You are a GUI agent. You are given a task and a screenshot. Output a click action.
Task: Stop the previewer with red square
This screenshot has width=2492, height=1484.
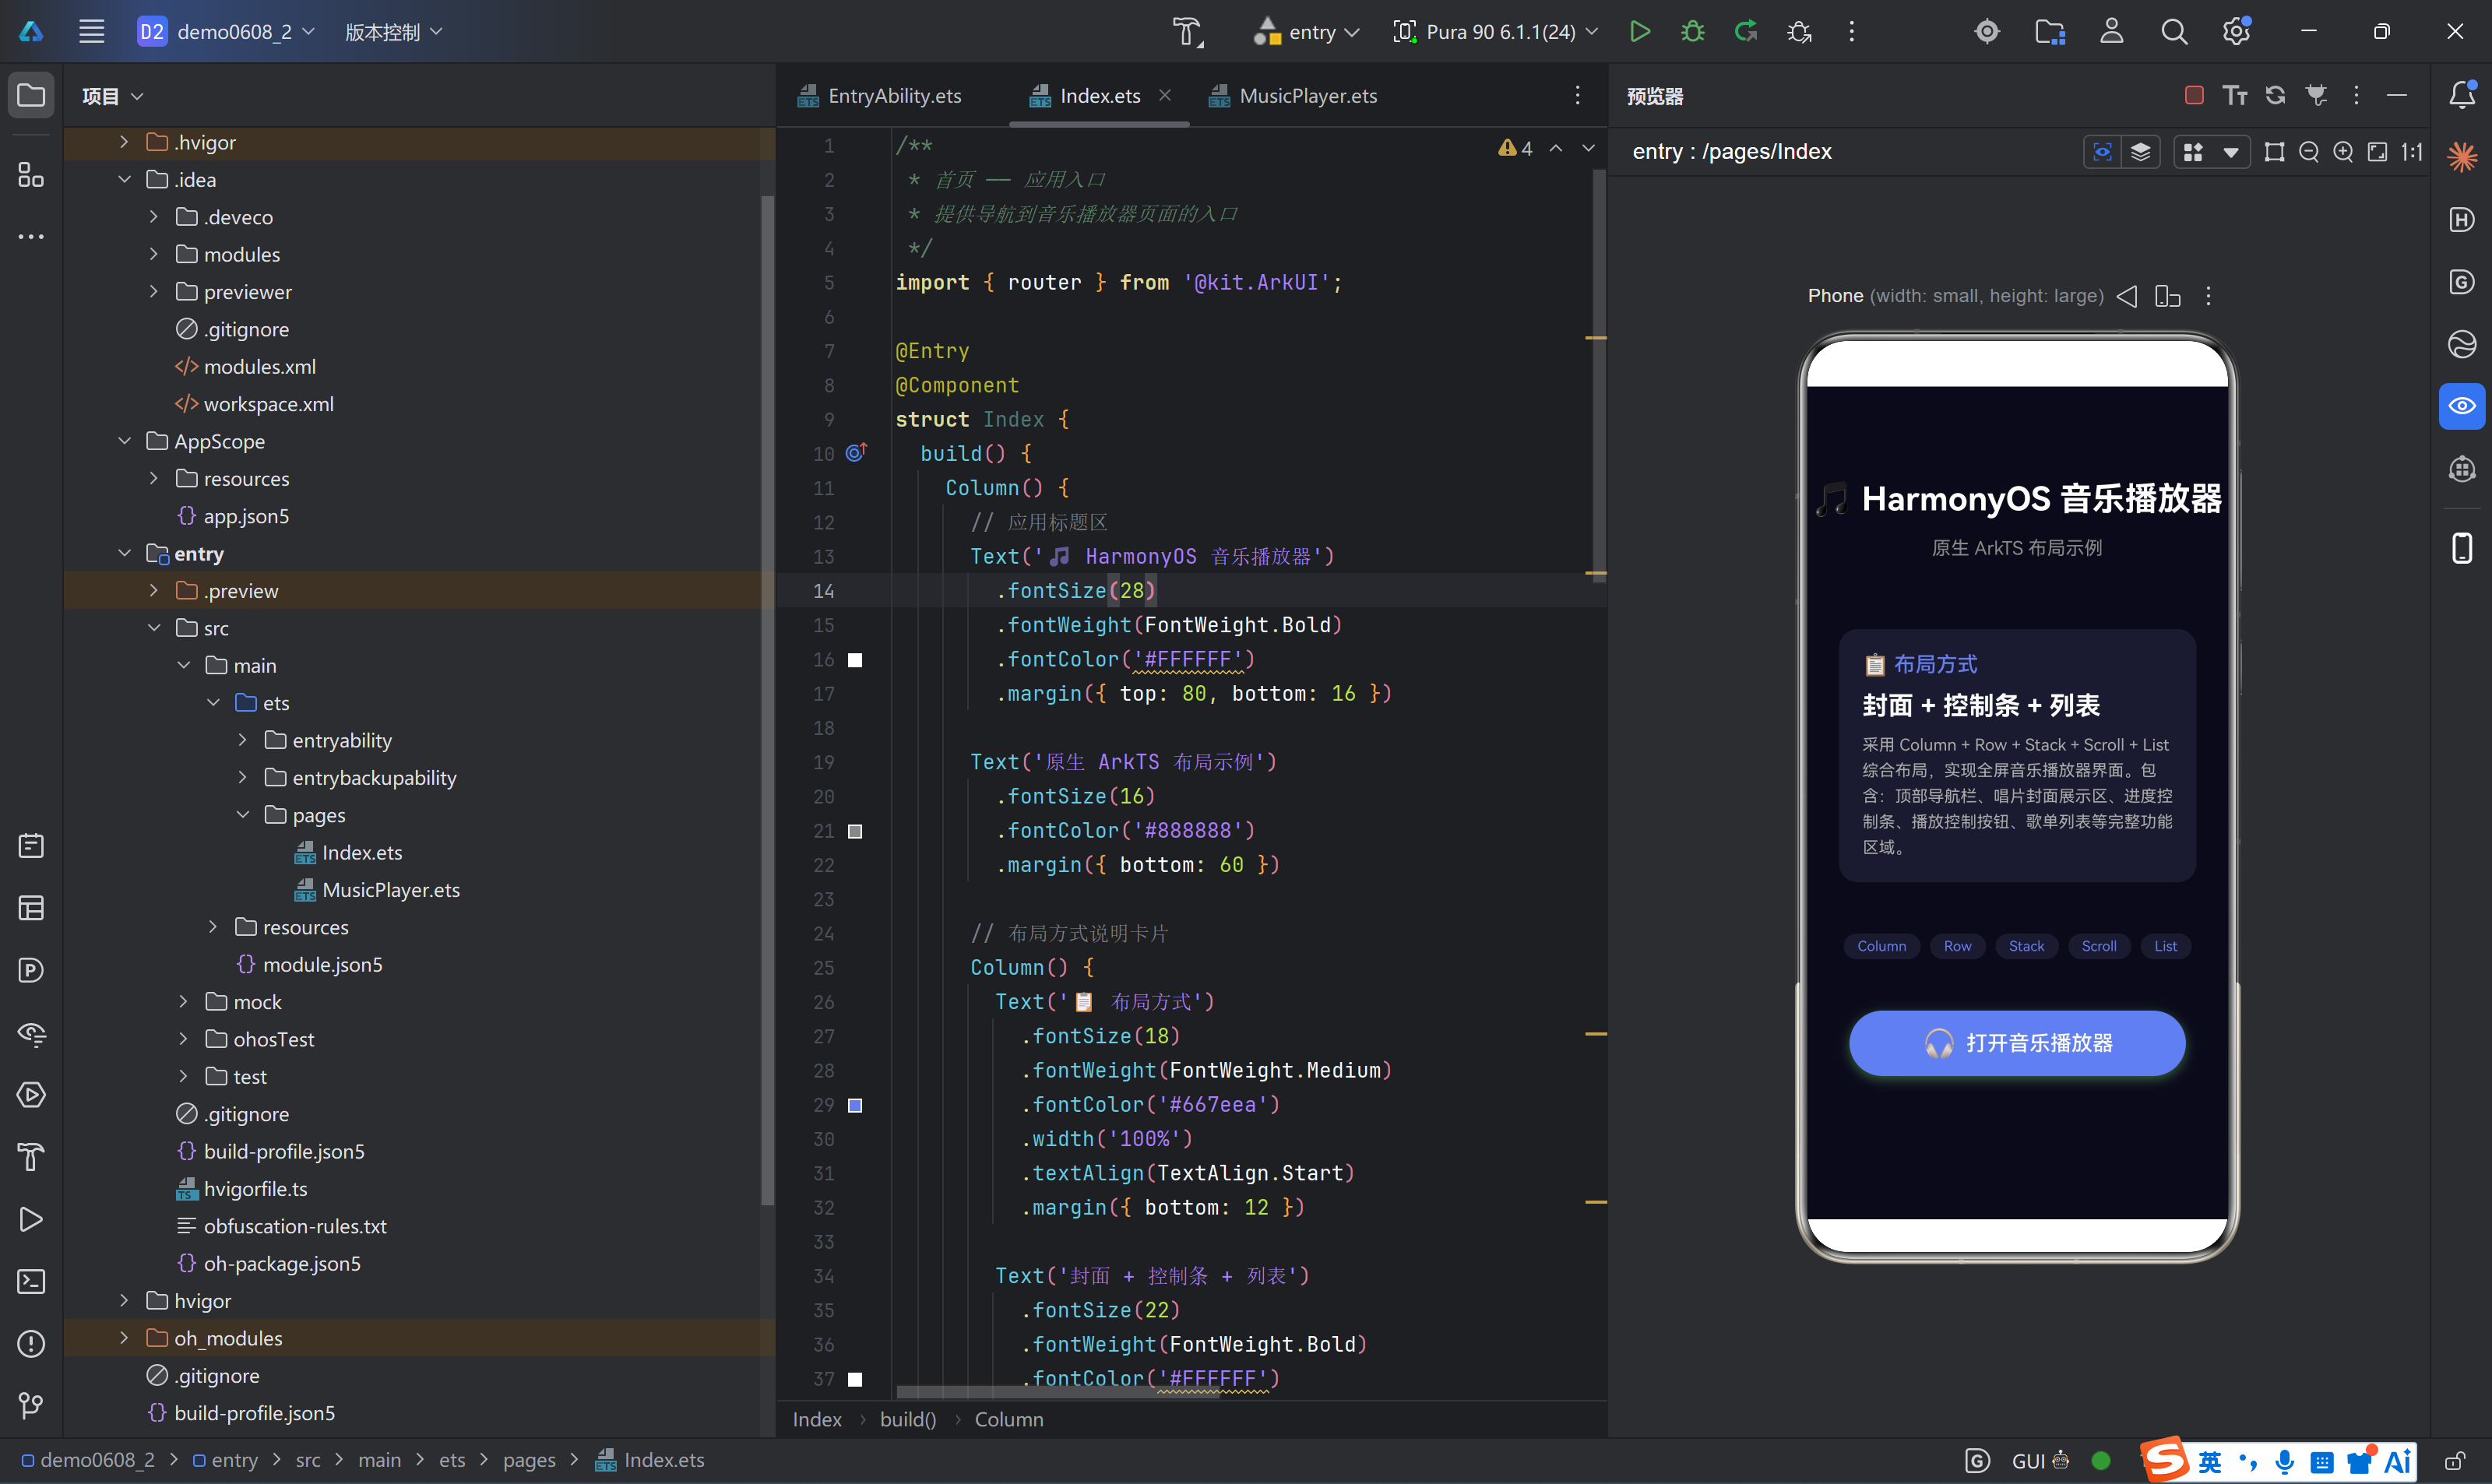(x=2195, y=96)
